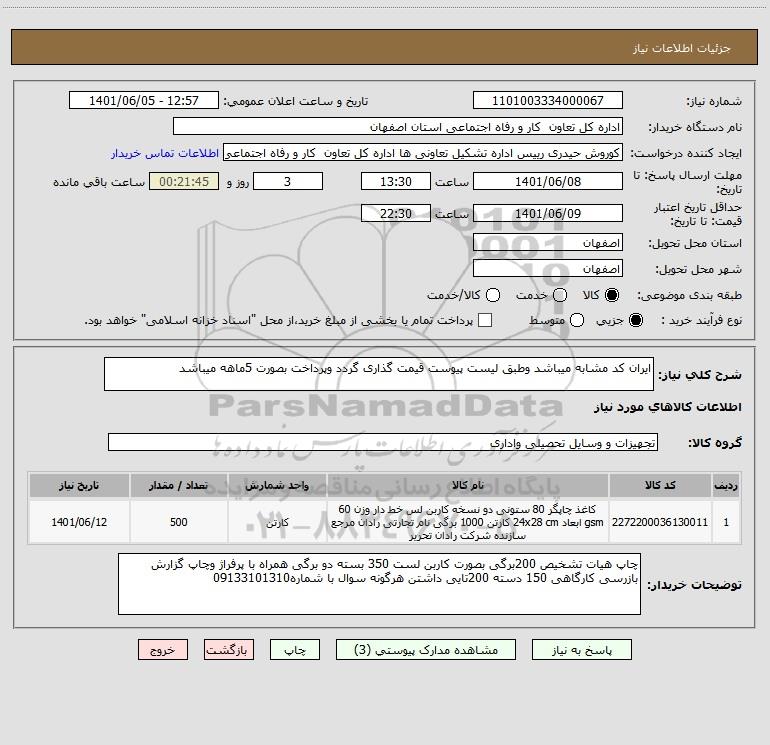Click the quantity cell 500
Viewport: 770px width, 745px height.
tap(178, 522)
